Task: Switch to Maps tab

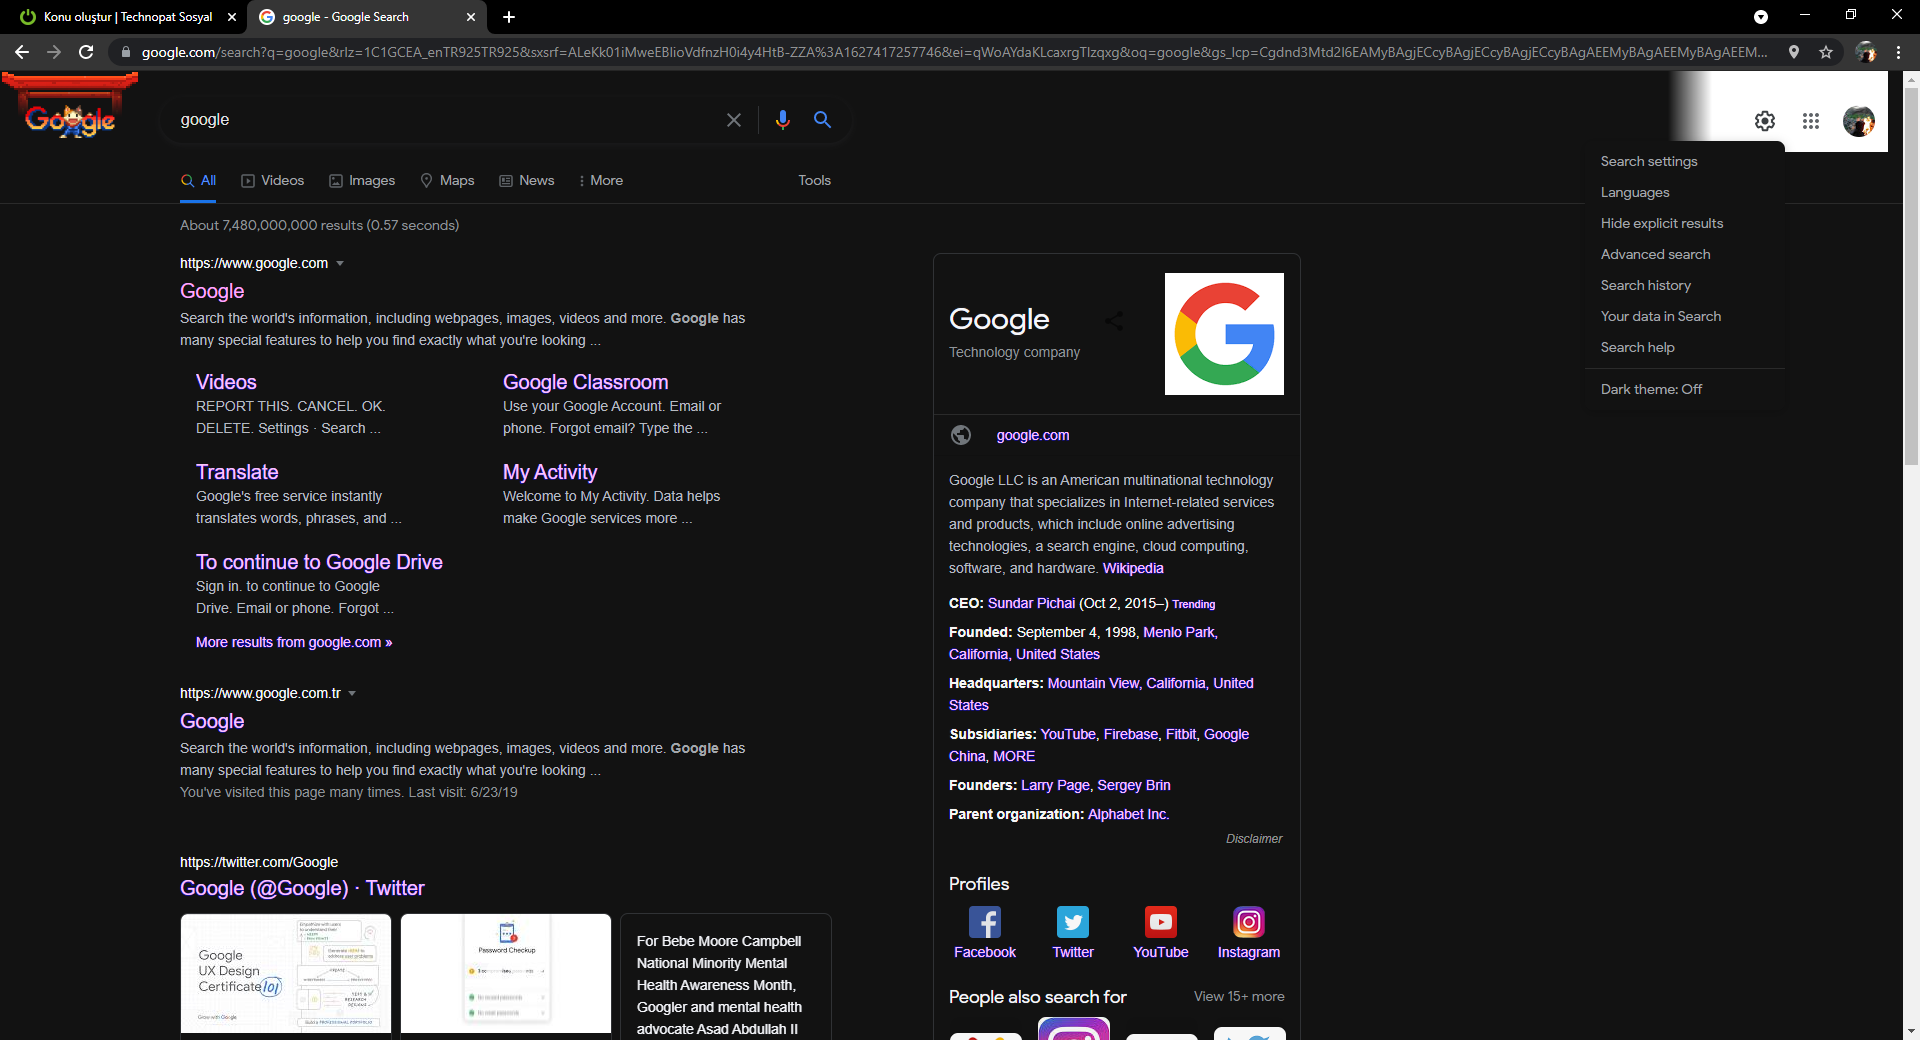Action: (447, 180)
